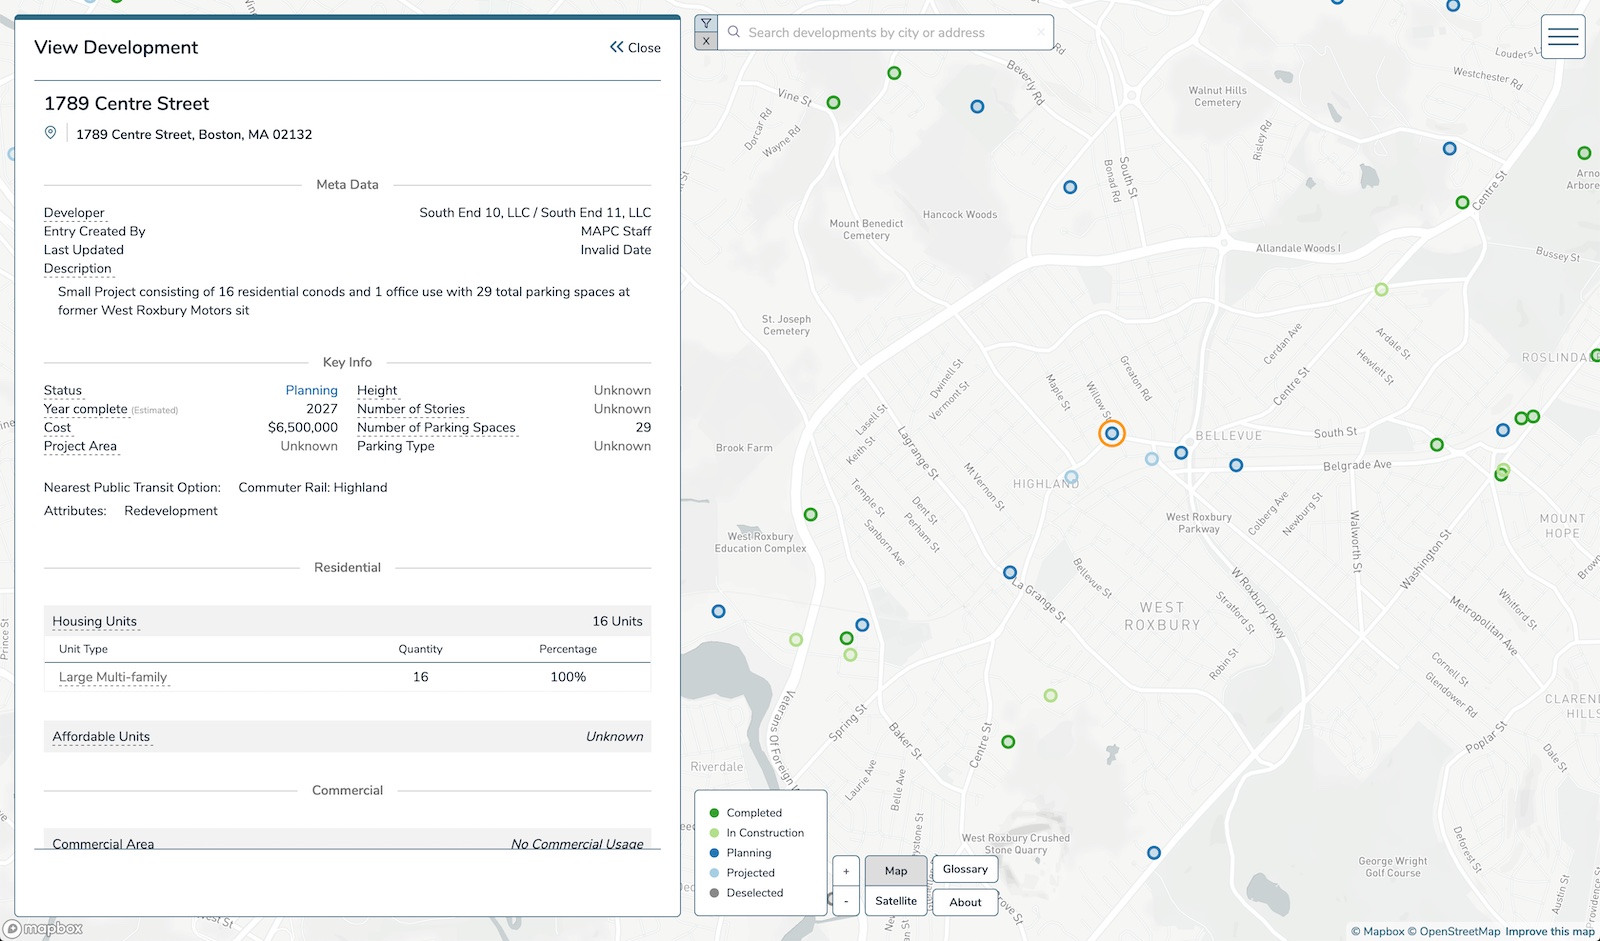The image size is (1600, 941).
Task: Click Deselected entry in the legend
Action: [746, 893]
